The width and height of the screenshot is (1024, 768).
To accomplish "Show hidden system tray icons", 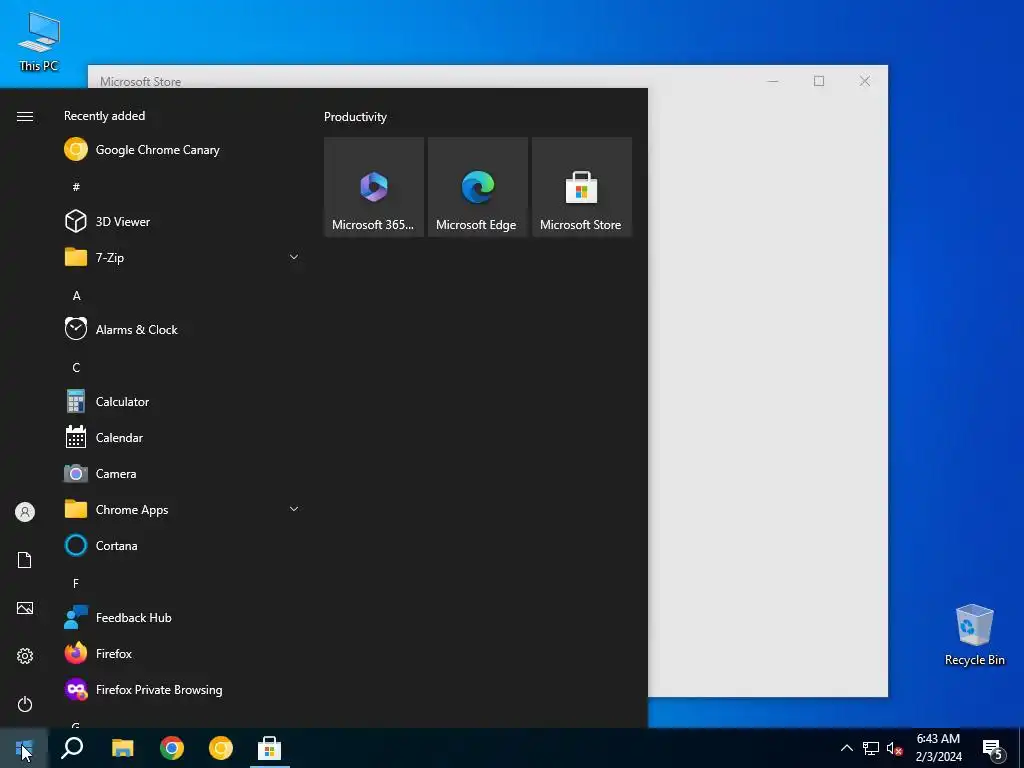I will click(x=846, y=748).
